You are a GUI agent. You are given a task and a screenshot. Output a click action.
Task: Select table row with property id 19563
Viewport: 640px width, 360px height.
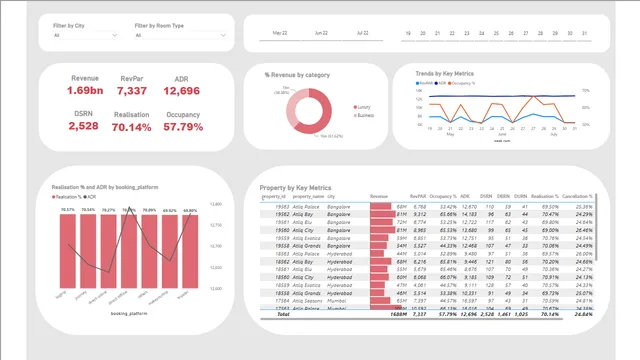click(427, 207)
